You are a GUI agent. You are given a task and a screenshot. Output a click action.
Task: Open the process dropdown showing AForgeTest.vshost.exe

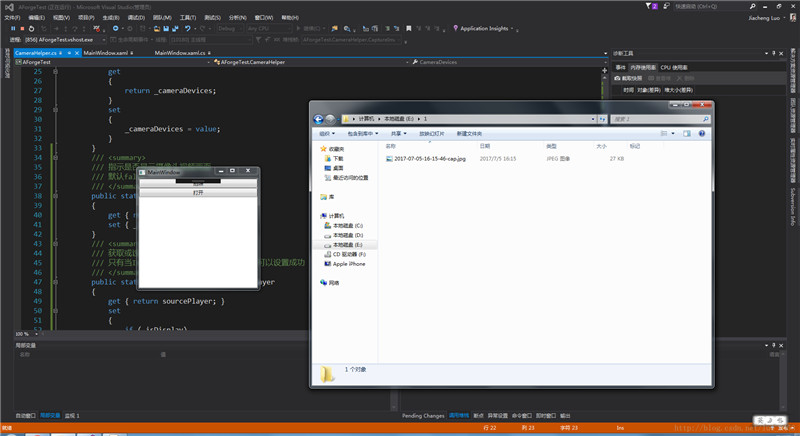pos(104,40)
